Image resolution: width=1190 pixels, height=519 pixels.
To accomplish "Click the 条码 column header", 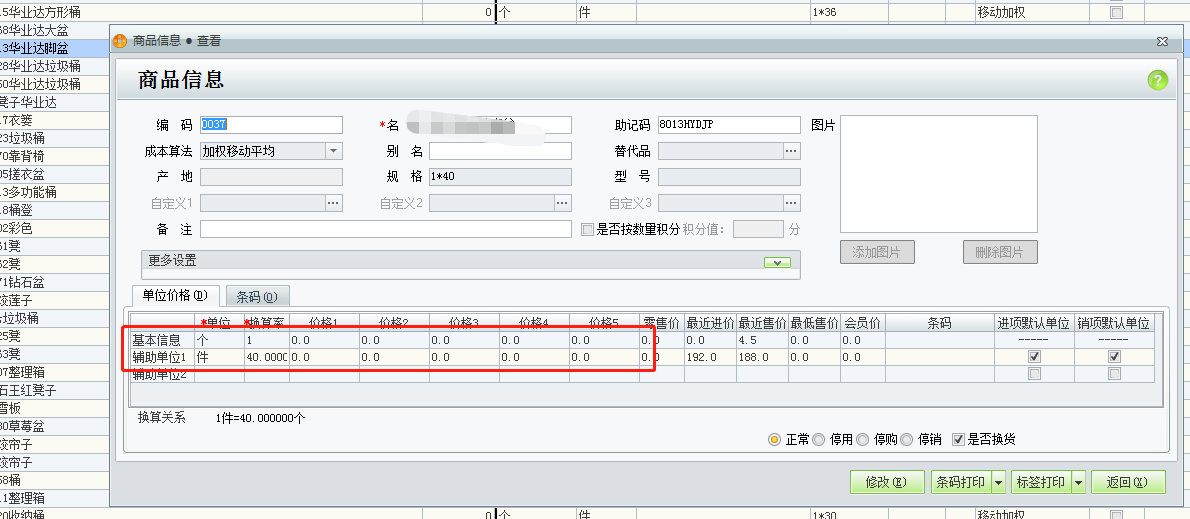I will click(940, 323).
